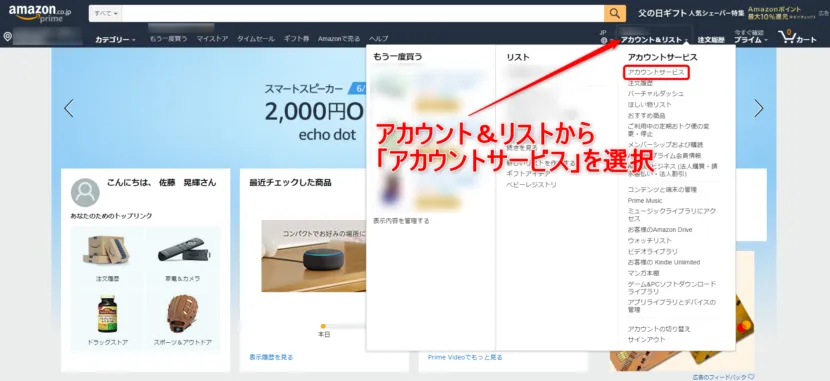
Task: Go to previous banner with left arrow
Action: 69,108
